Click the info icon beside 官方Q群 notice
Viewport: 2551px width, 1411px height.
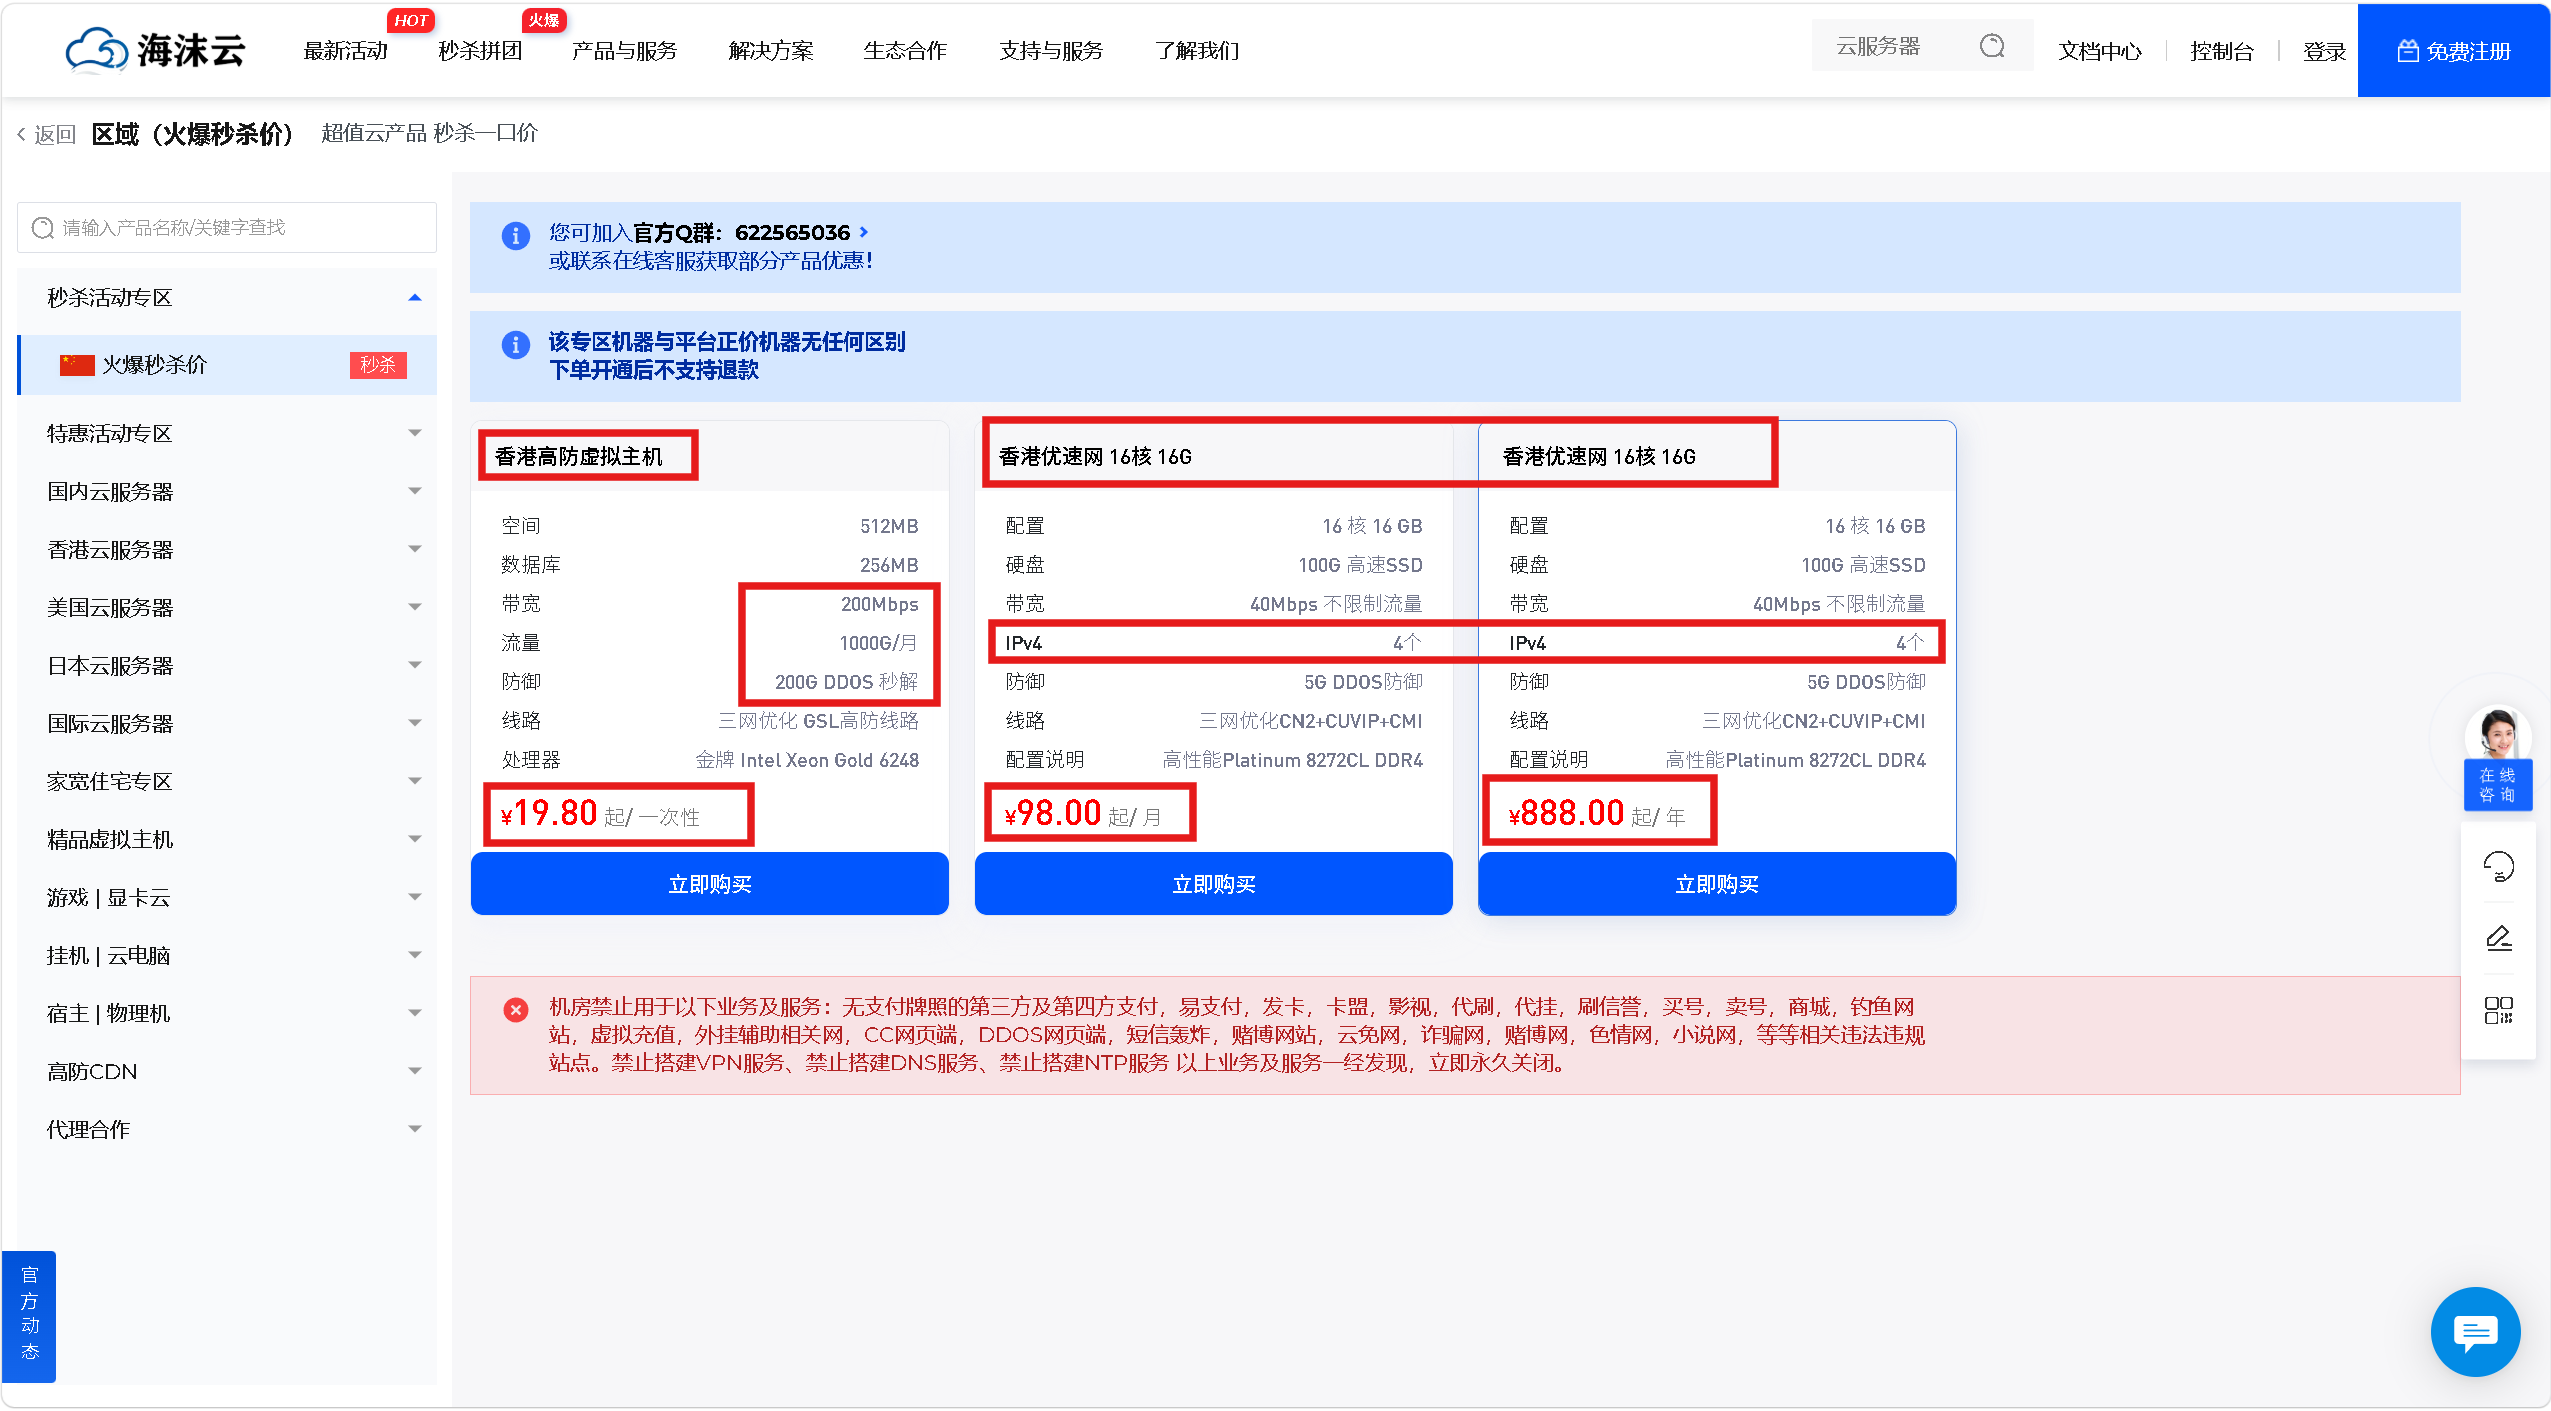pyautogui.click(x=515, y=236)
